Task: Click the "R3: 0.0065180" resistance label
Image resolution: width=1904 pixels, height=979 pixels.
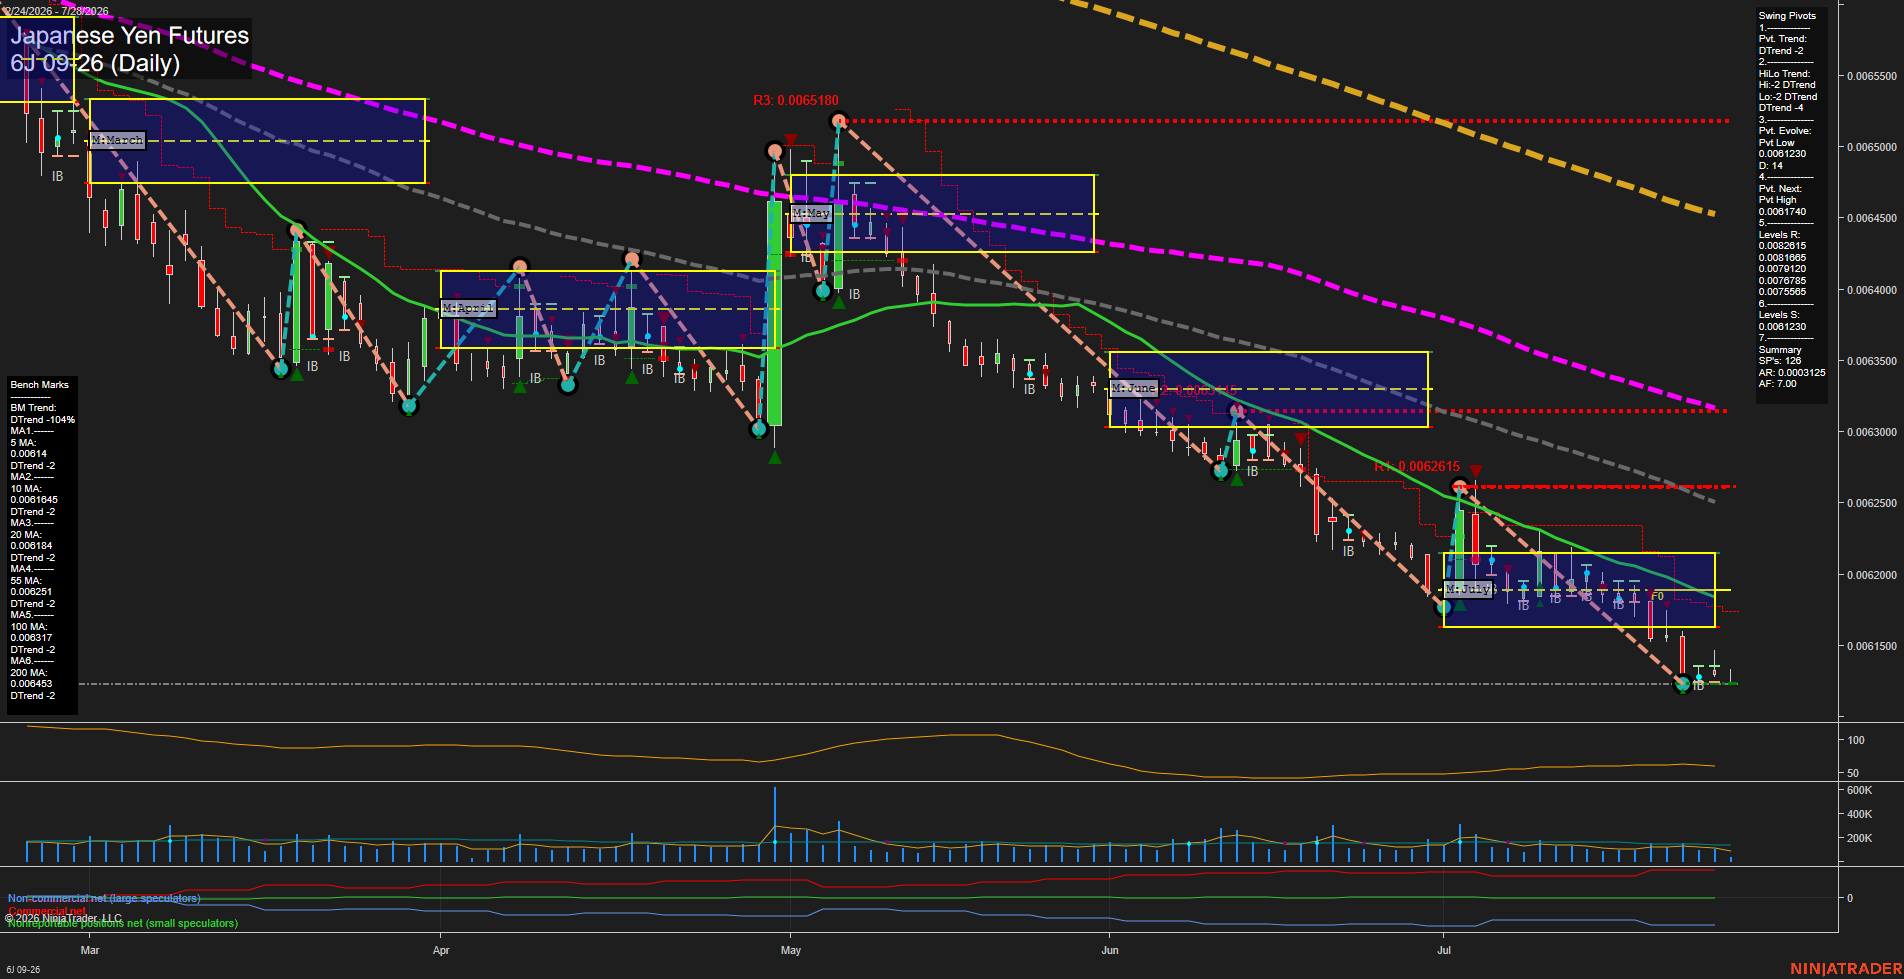Action: click(796, 101)
